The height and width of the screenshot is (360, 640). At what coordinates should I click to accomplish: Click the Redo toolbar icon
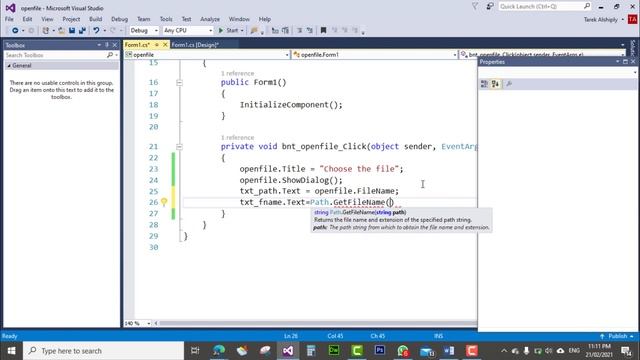(x=113, y=31)
